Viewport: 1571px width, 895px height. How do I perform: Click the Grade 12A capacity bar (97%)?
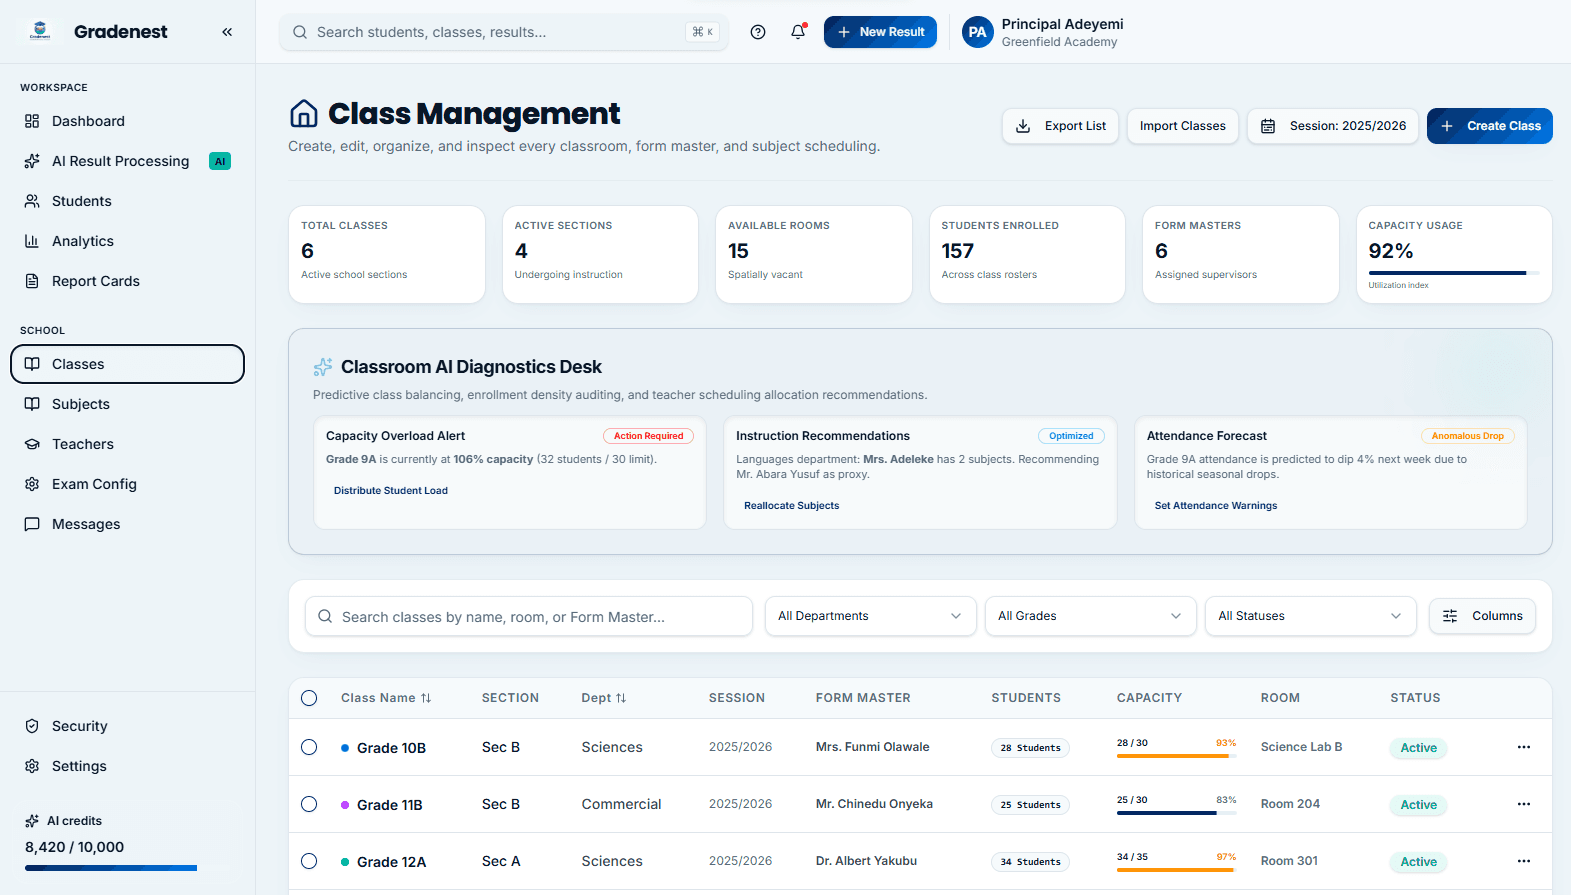tap(1177, 870)
